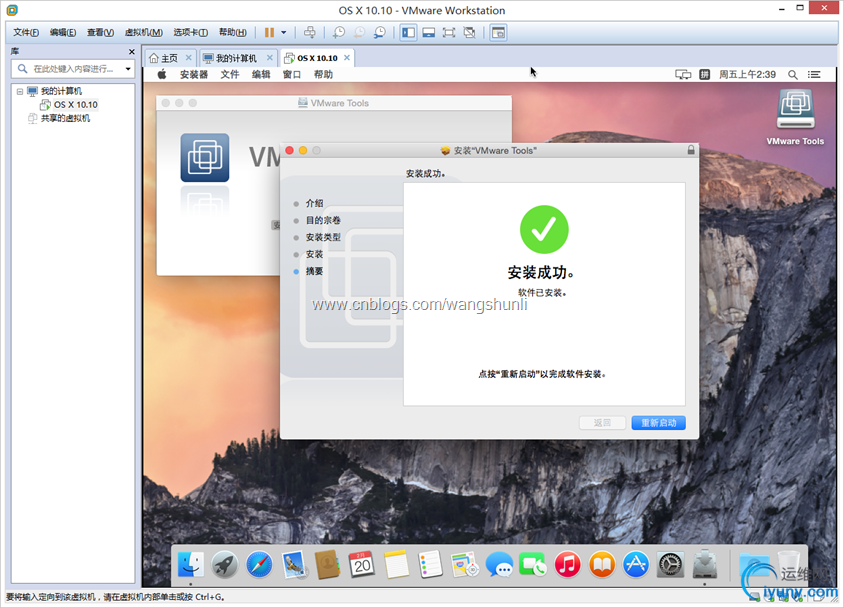Close the 我的计算机 tab
The width and height of the screenshot is (844, 608).
[270, 58]
